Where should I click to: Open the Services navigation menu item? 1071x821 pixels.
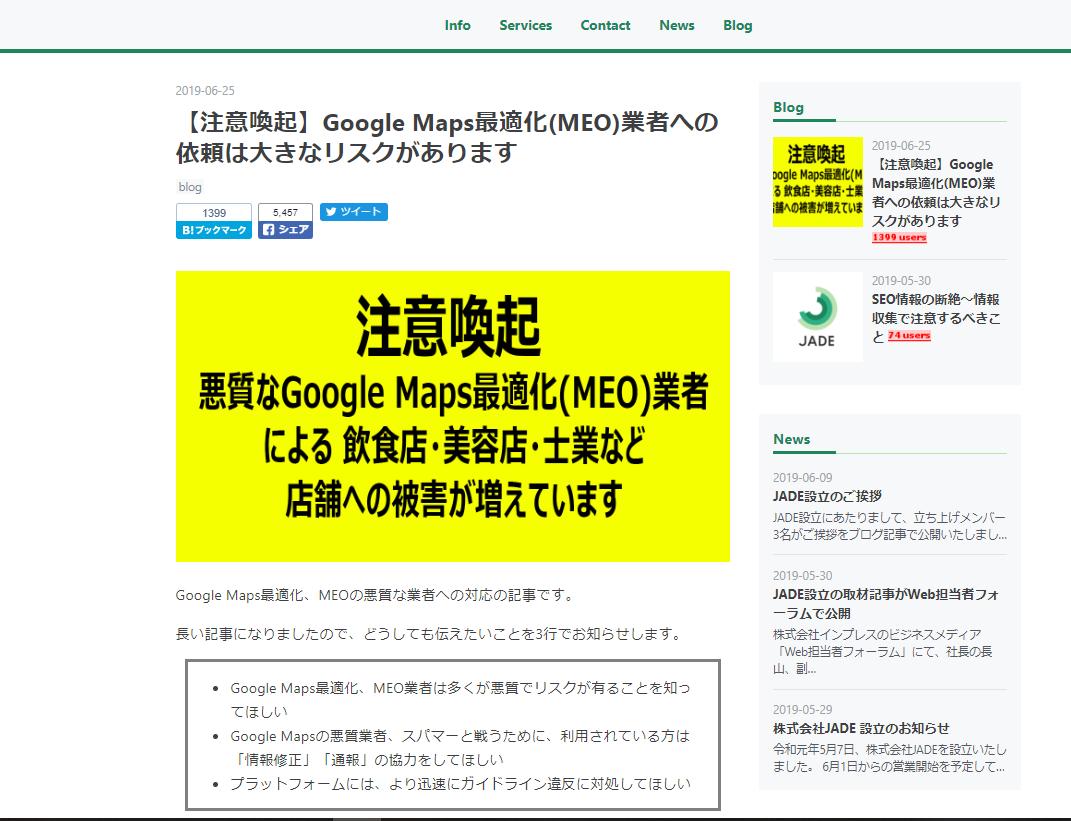point(525,25)
